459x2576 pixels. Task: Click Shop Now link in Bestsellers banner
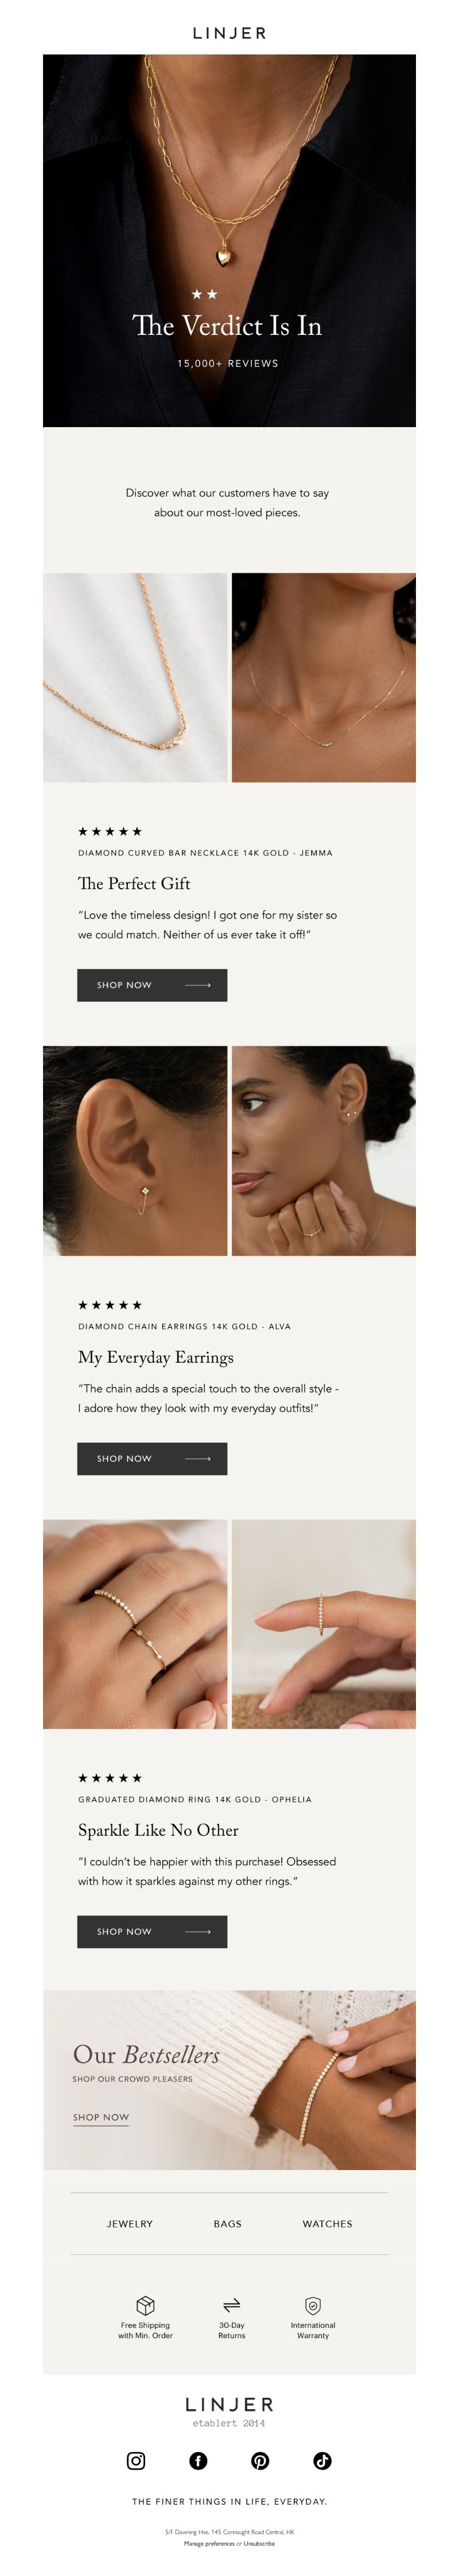101,2117
